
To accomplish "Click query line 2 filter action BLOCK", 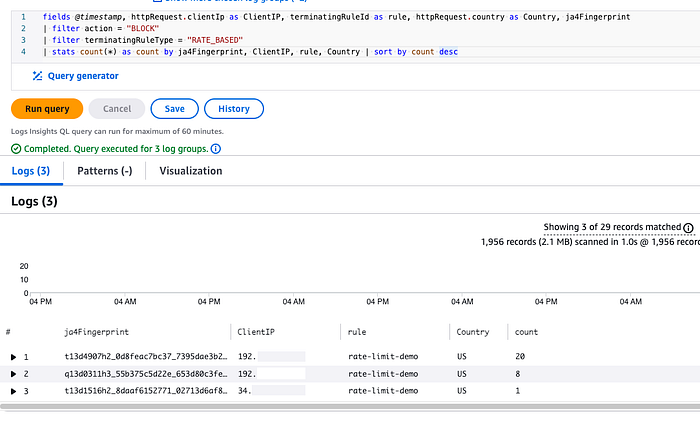I will pyautogui.click(x=101, y=29).
